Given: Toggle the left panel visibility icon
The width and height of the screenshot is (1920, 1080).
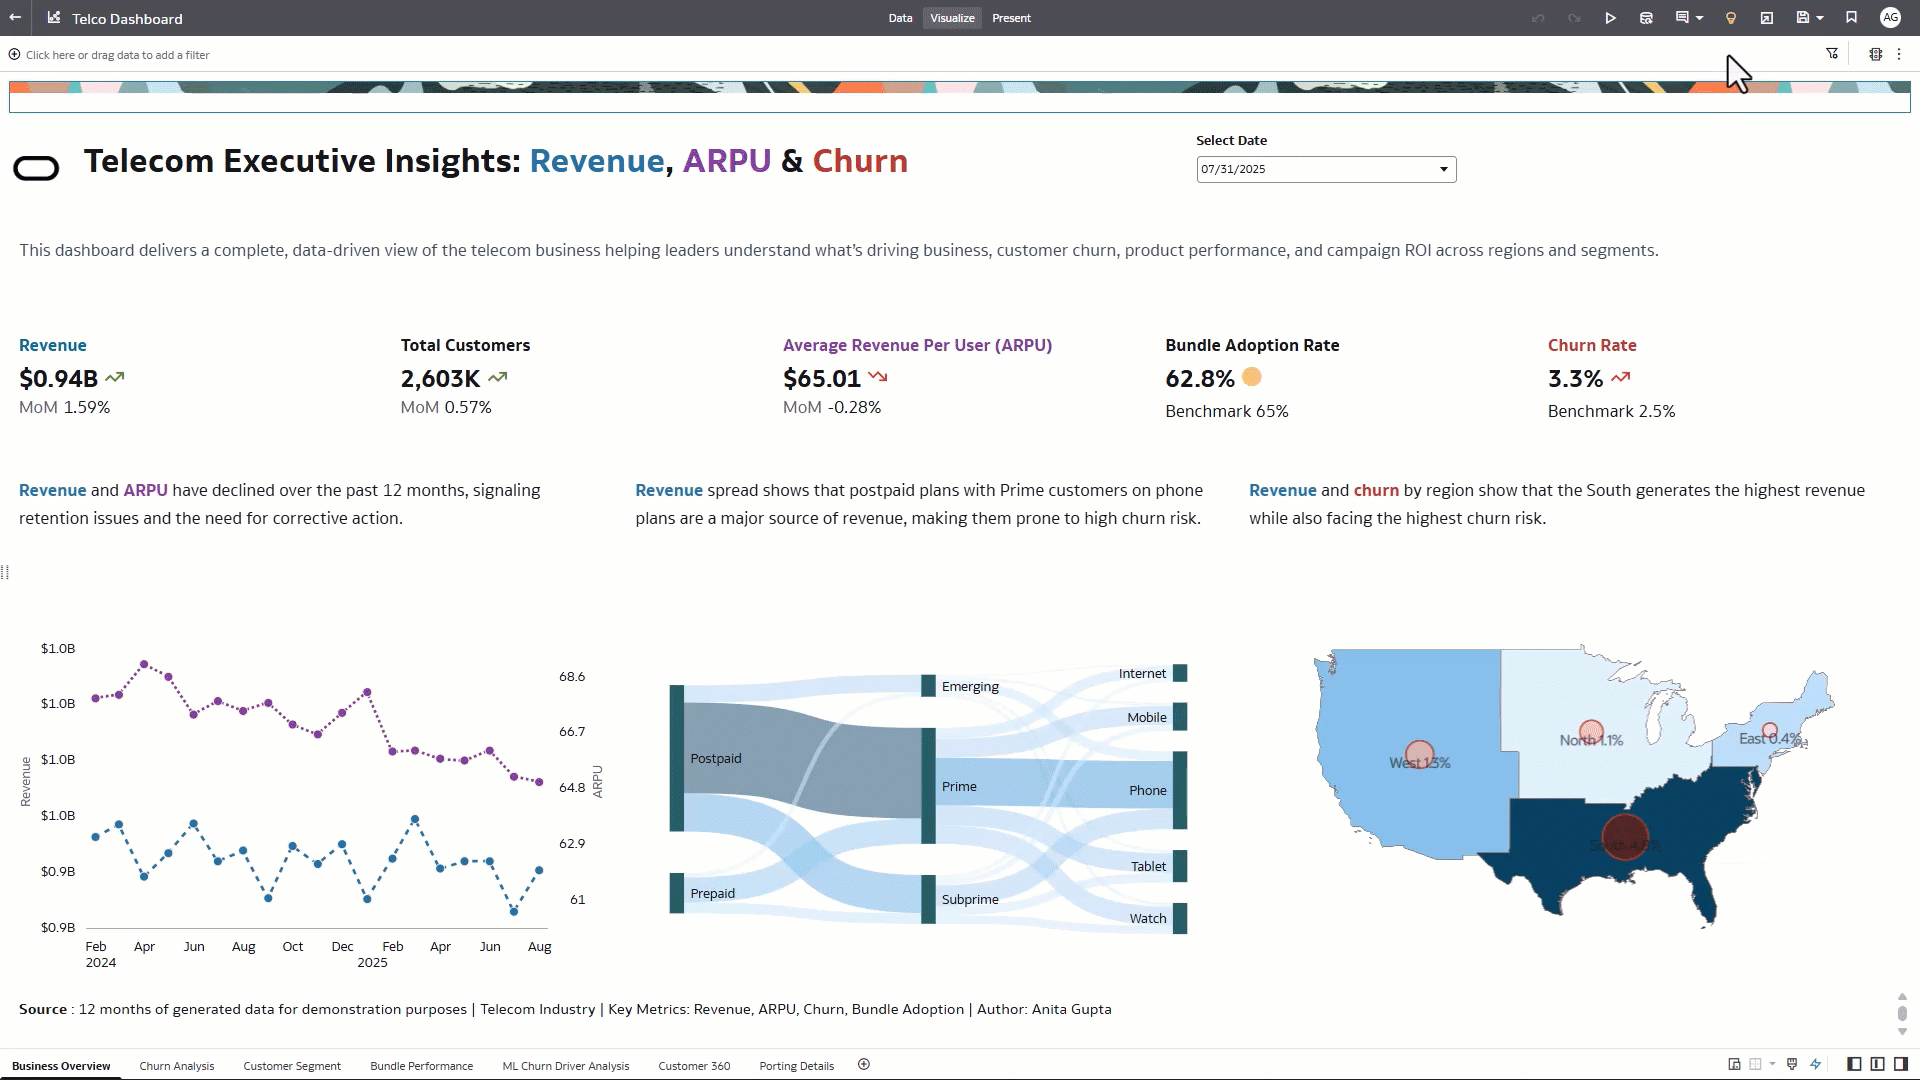Looking at the screenshot, I should [x=1854, y=1064].
